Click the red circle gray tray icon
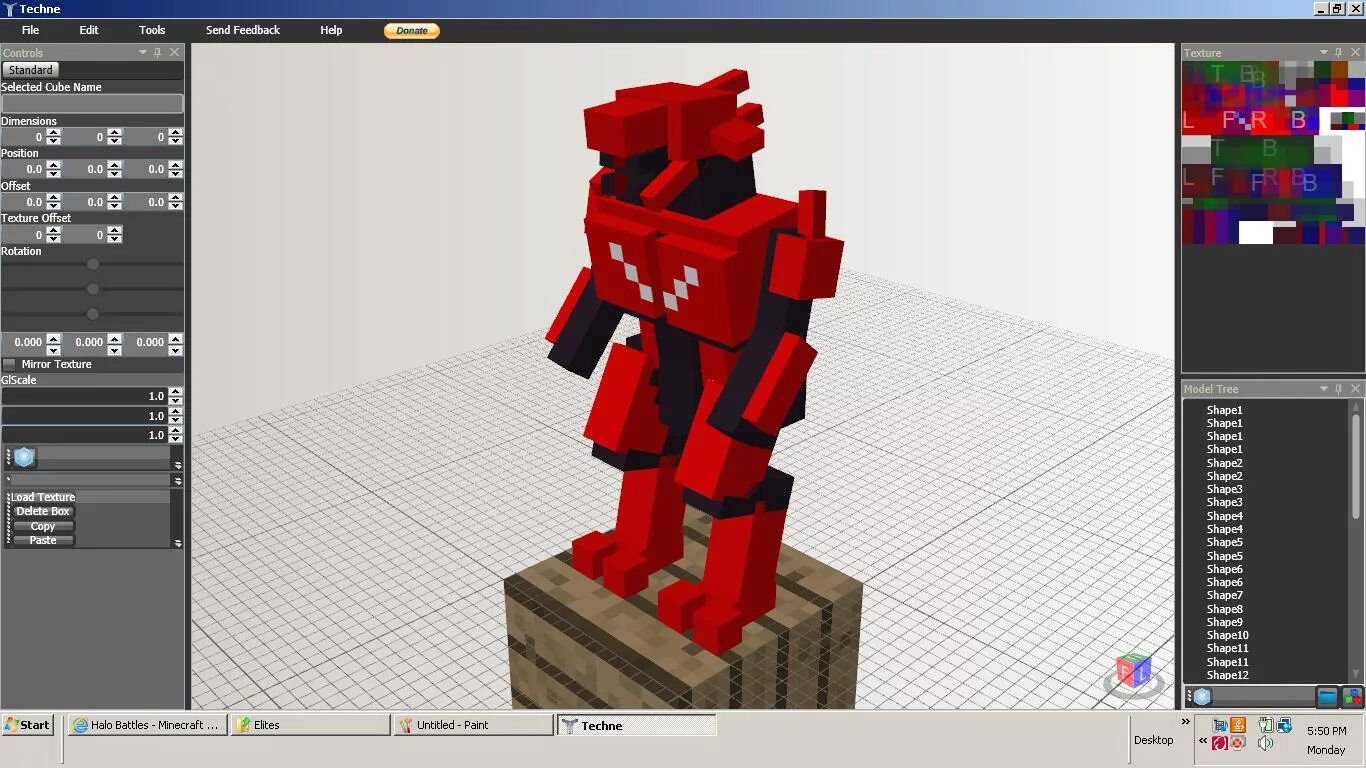 pos(1238,743)
